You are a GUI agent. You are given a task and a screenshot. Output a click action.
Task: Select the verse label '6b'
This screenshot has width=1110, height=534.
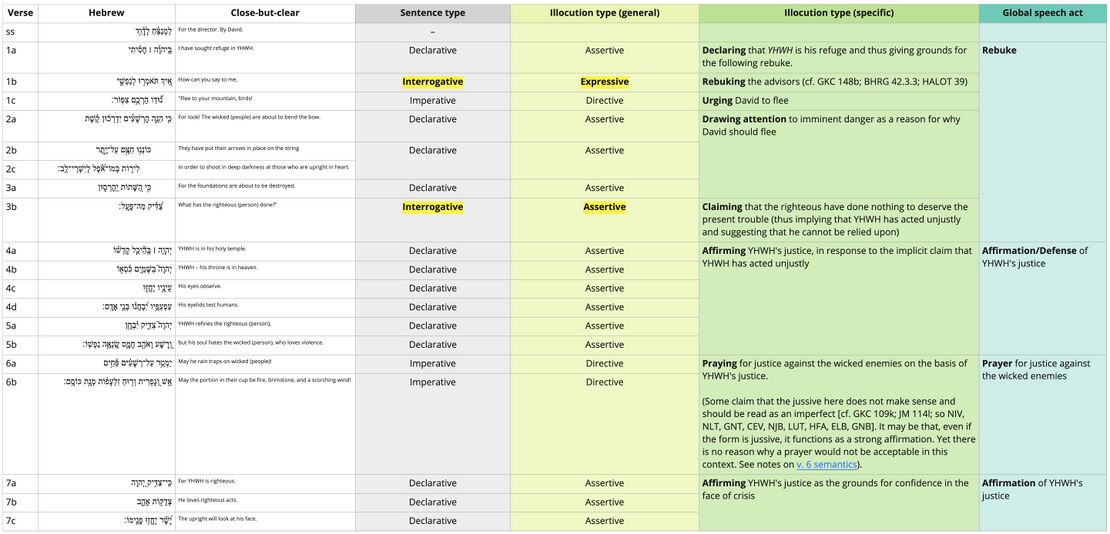pos(11,382)
